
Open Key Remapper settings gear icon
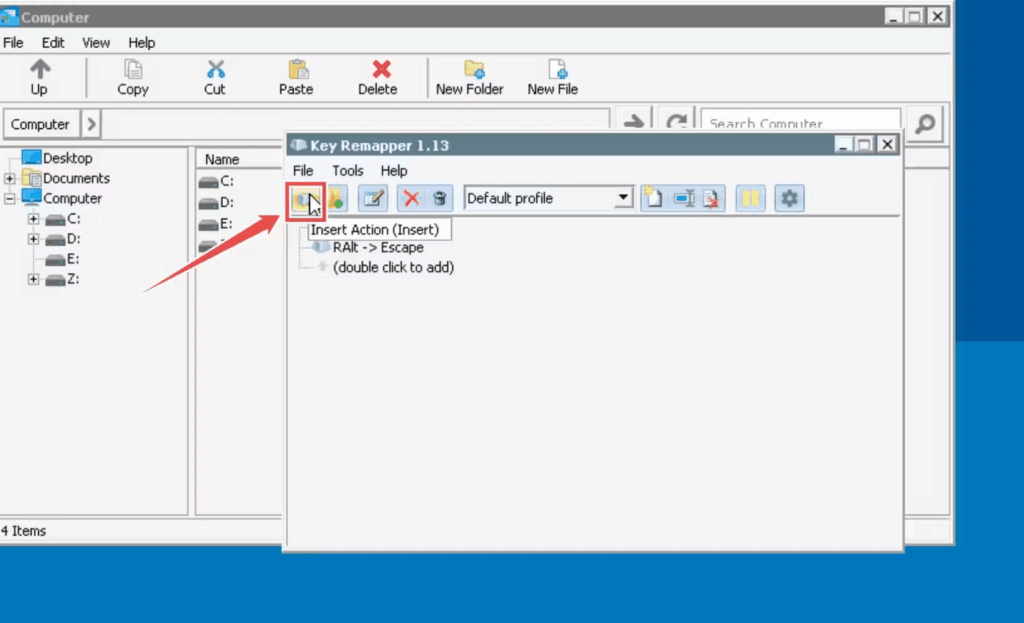point(790,199)
